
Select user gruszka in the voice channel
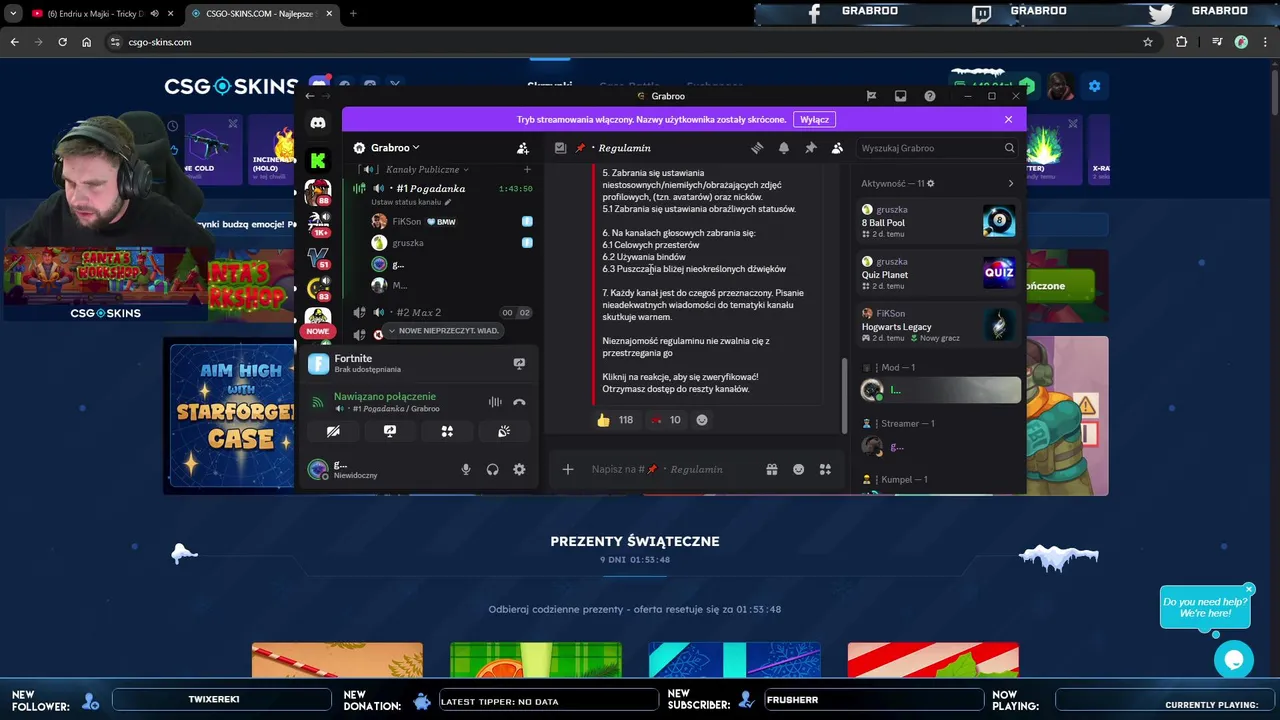pos(443,242)
